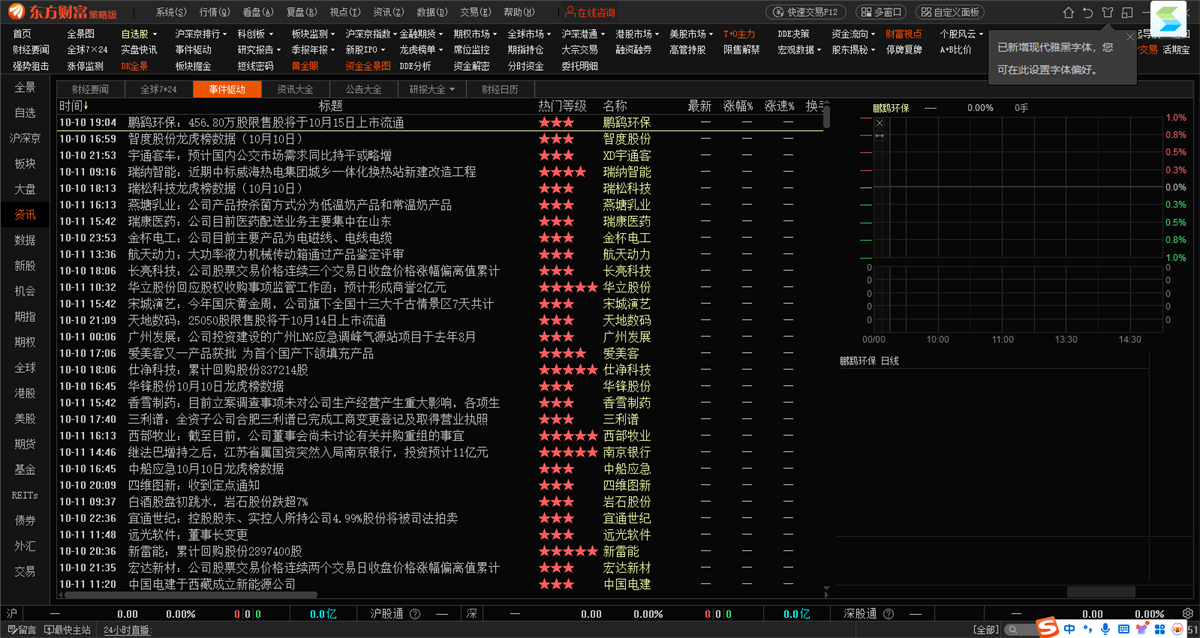Sort by the 热门等级 column header

click(562, 106)
